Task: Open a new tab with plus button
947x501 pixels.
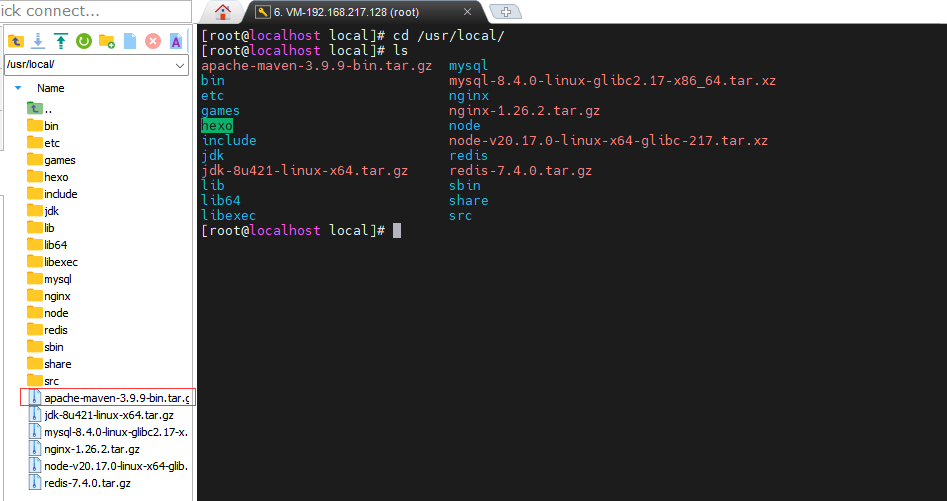Action: 506,12
